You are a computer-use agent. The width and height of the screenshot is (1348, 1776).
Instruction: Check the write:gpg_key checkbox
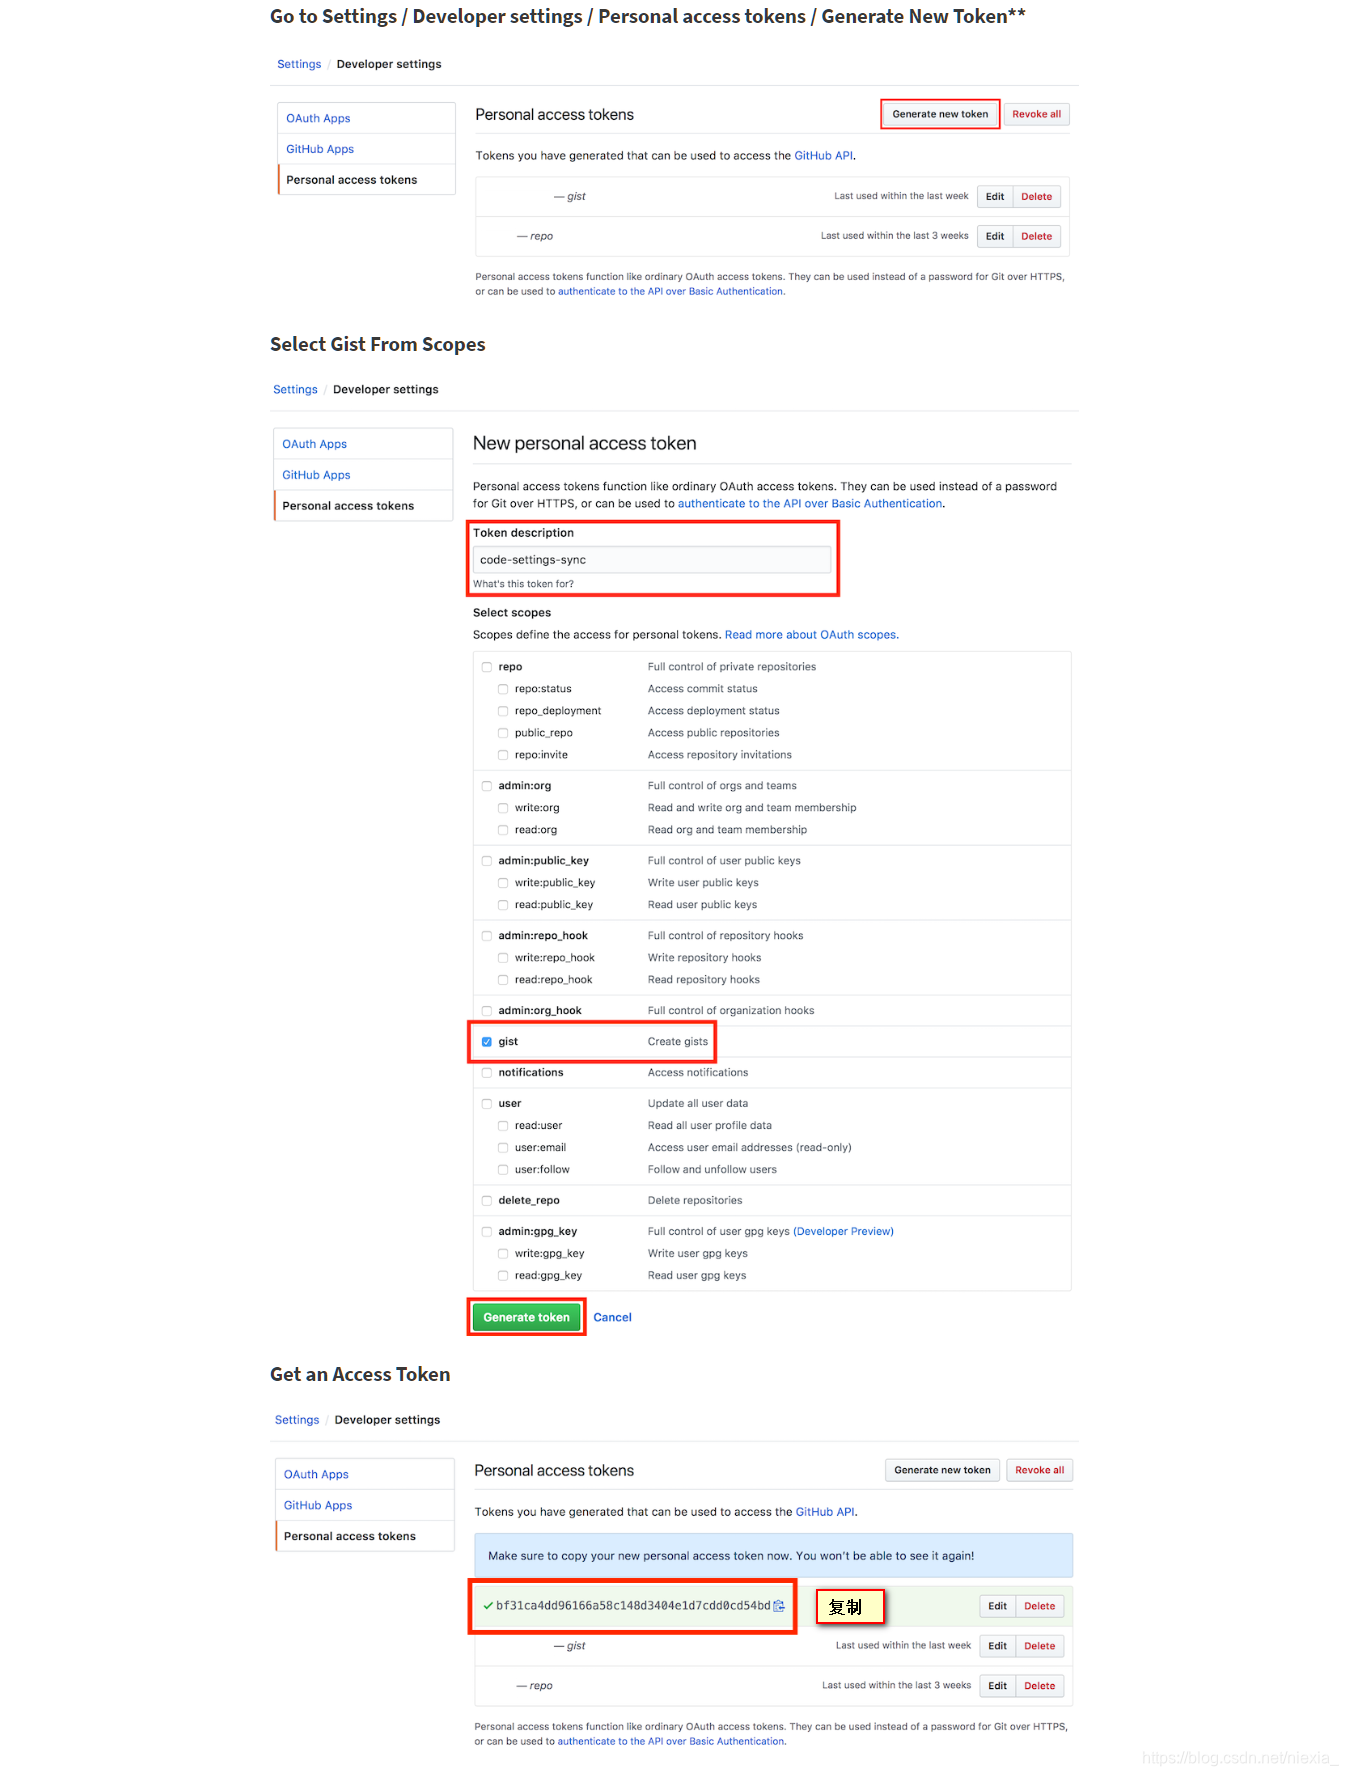click(x=503, y=1254)
